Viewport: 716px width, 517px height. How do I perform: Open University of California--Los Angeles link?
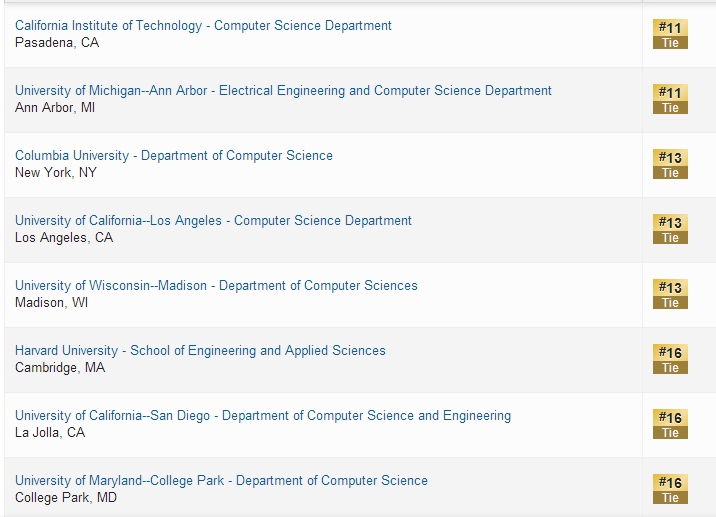click(213, 220)
